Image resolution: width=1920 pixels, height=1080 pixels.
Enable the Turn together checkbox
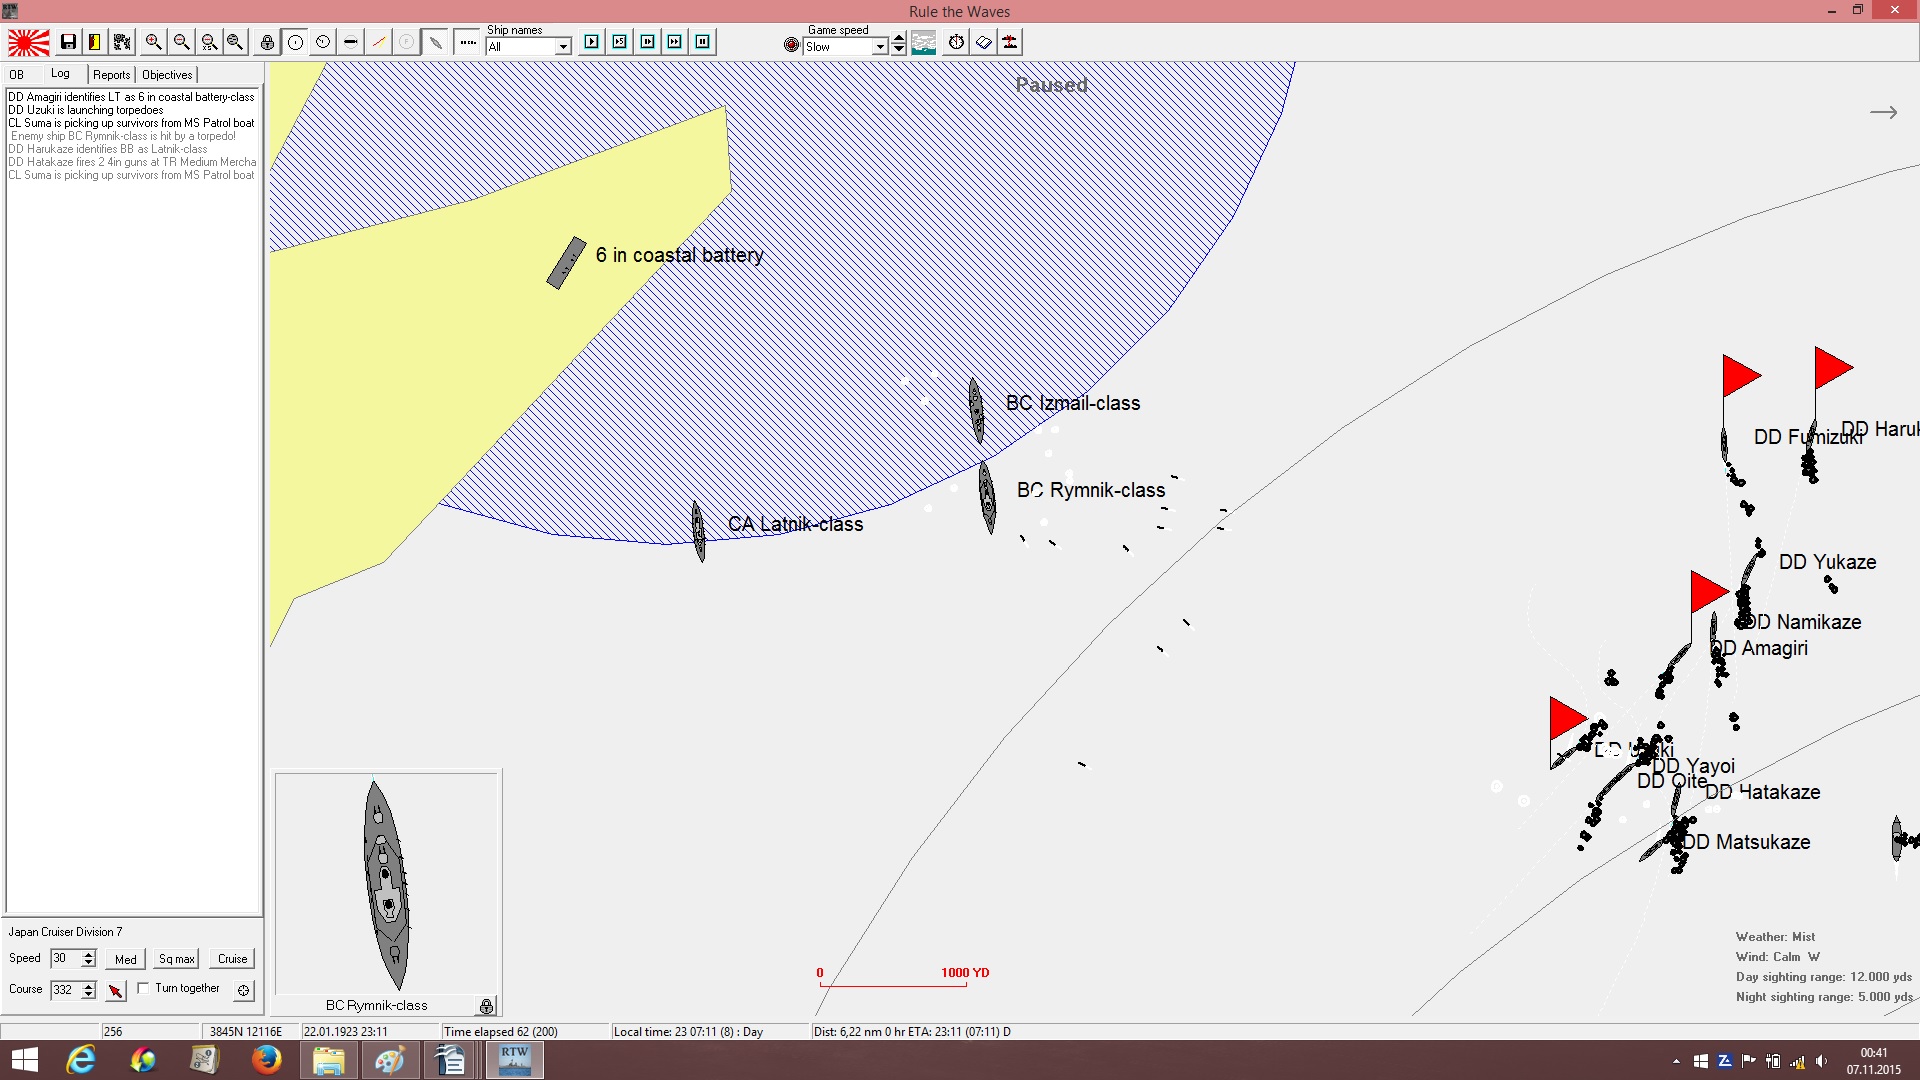[x=143, y=988]
